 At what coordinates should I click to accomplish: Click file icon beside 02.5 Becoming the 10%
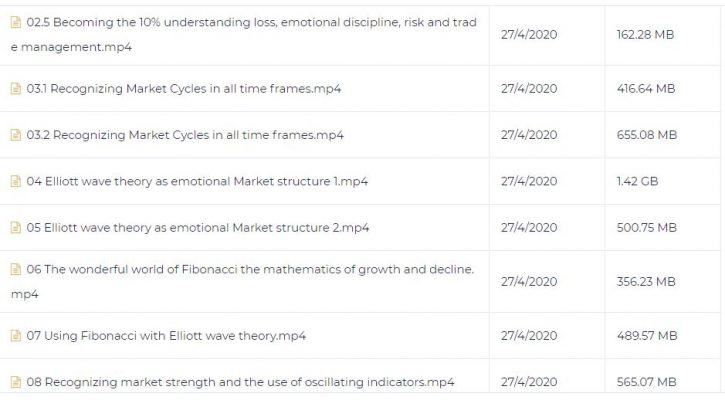click(x=16, y=22)
